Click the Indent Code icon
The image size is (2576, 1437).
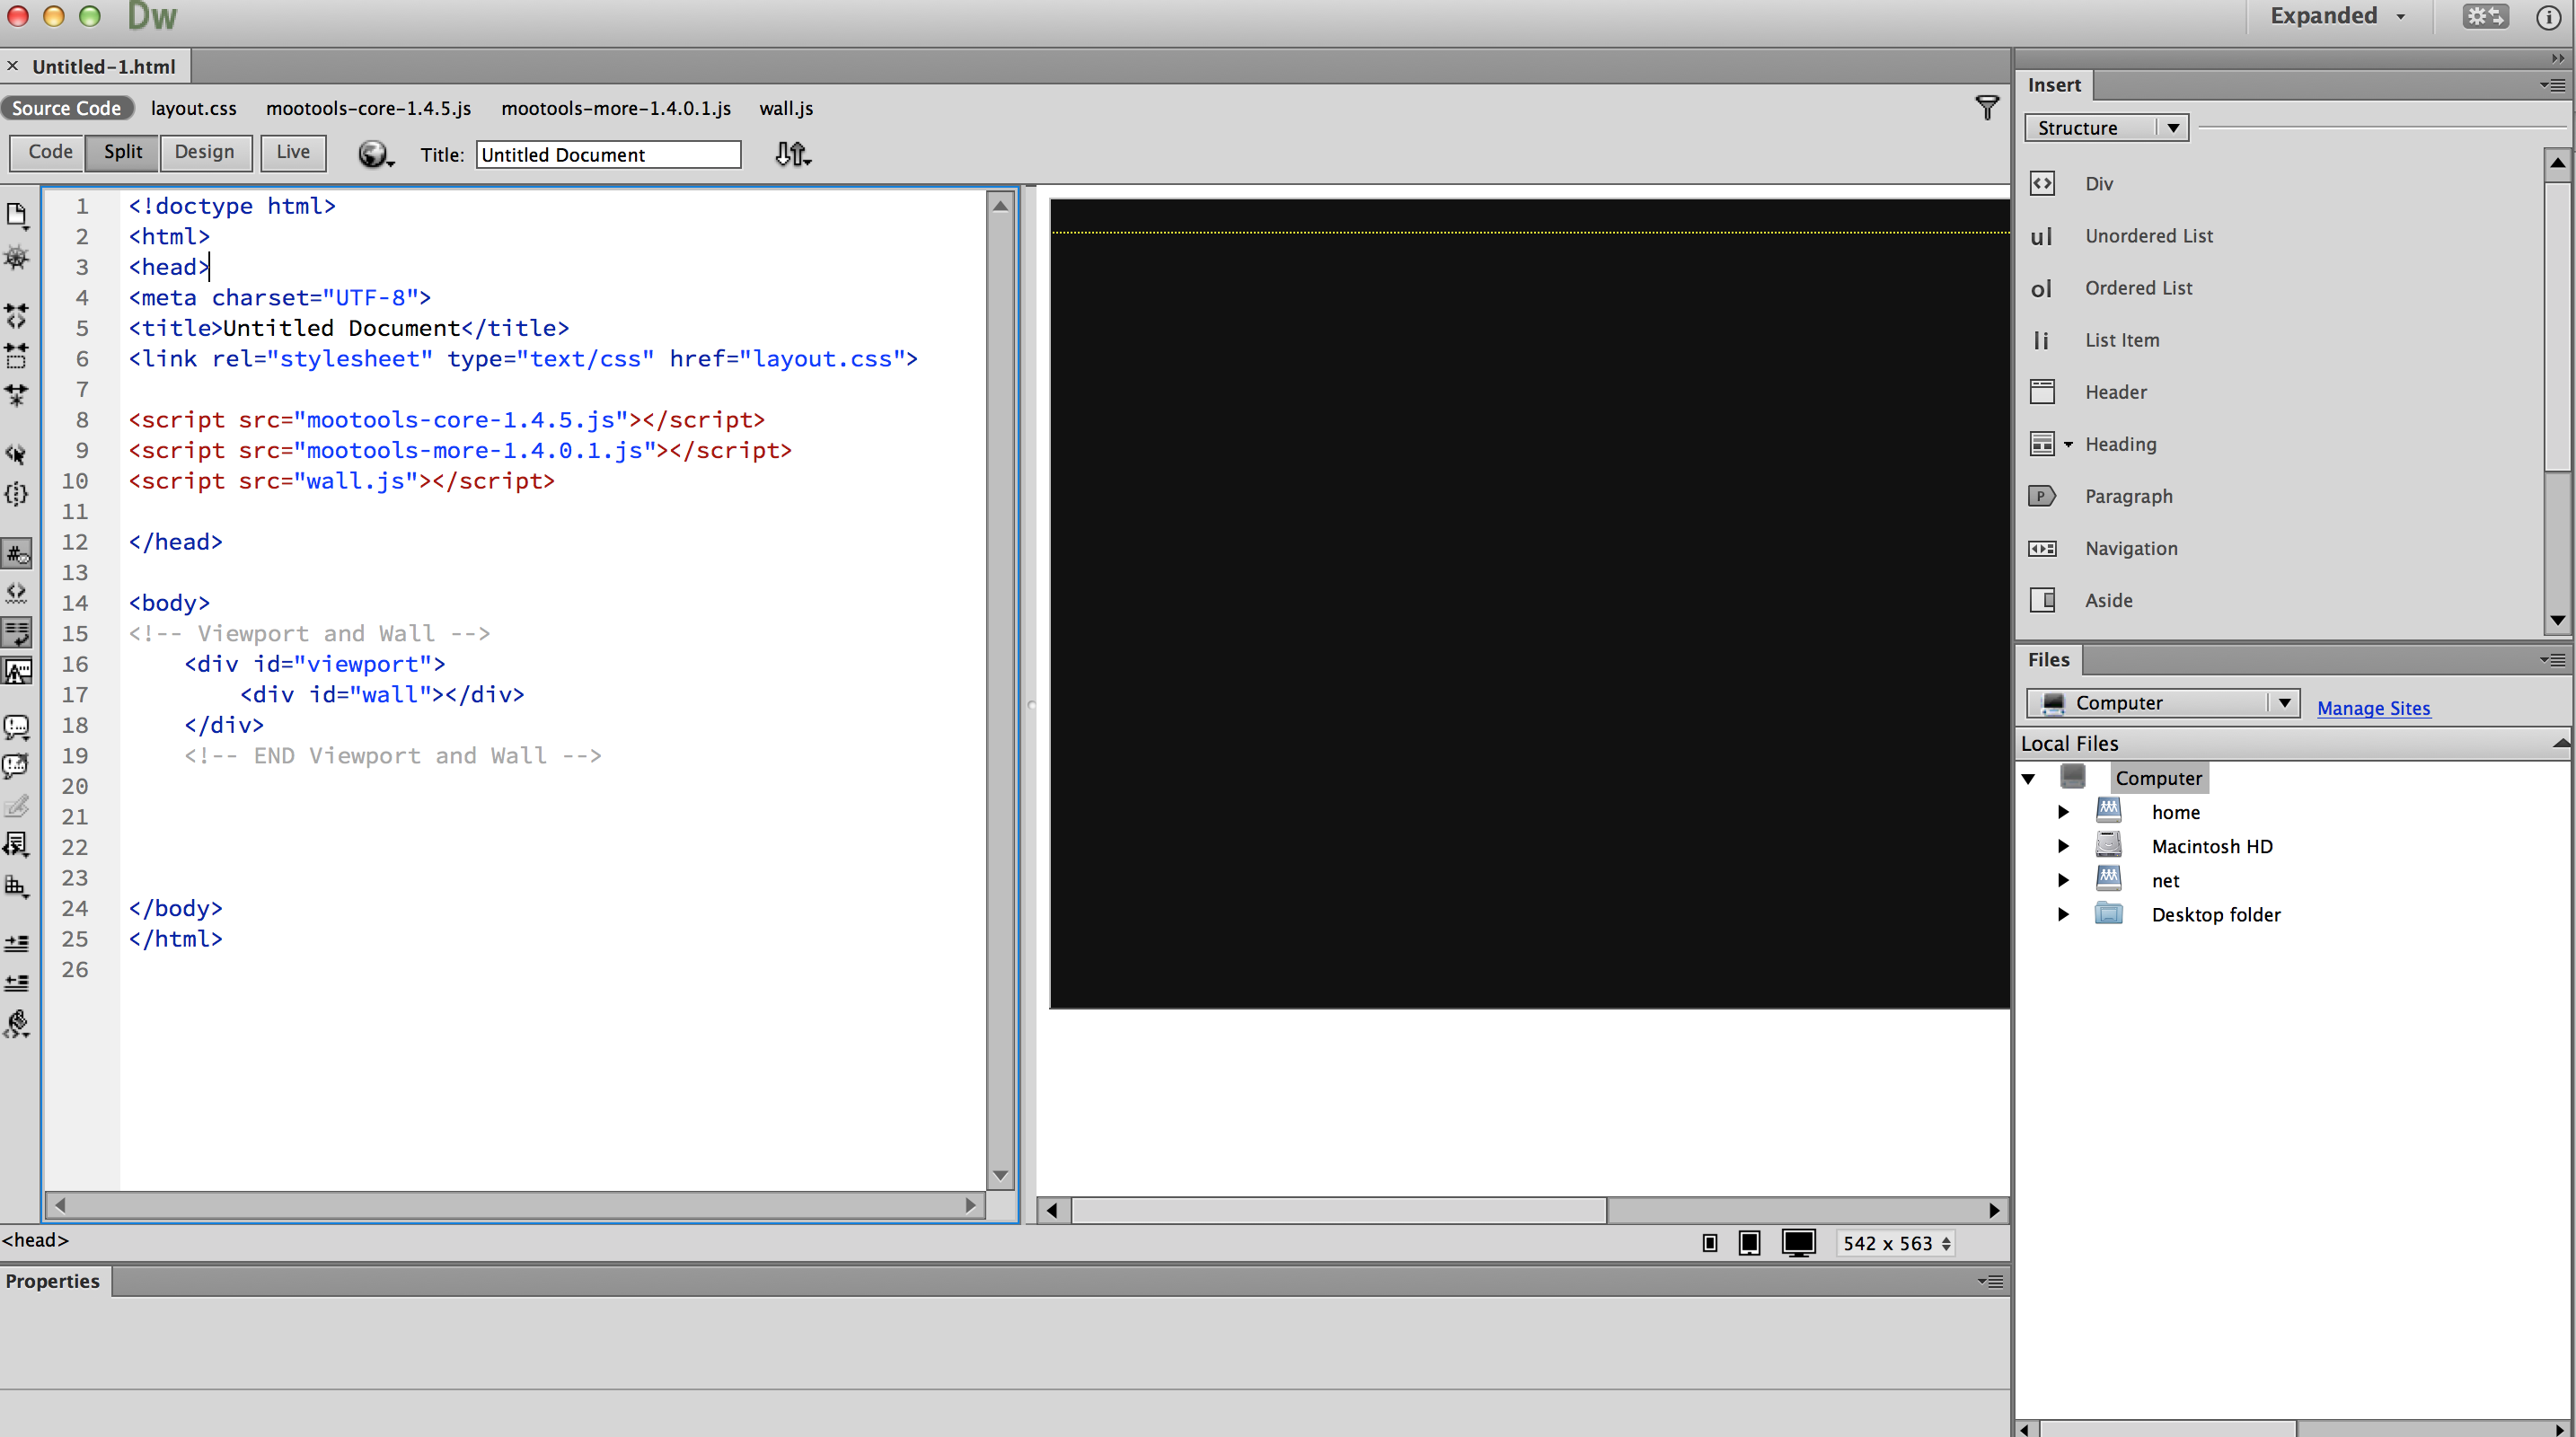[x=17, y=943]
